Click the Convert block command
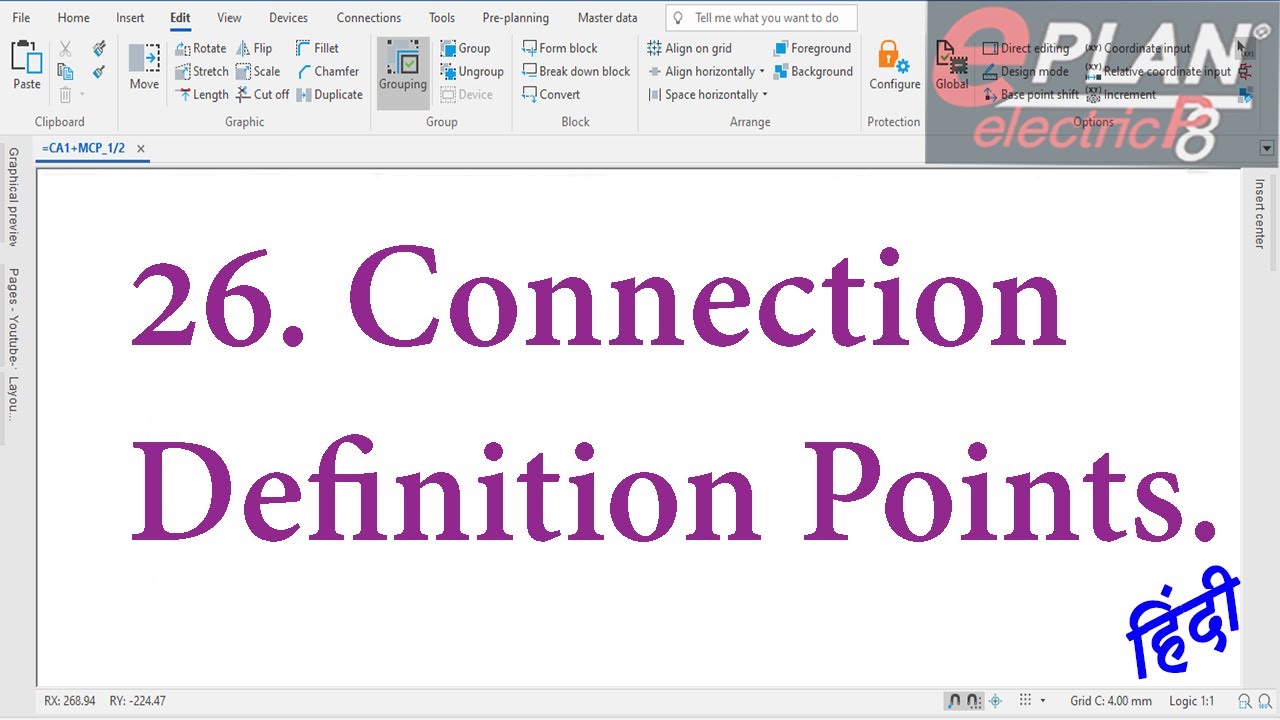The height and width of the screenshot is (720, 1280). pyautogui.click(x=551, y=95)
